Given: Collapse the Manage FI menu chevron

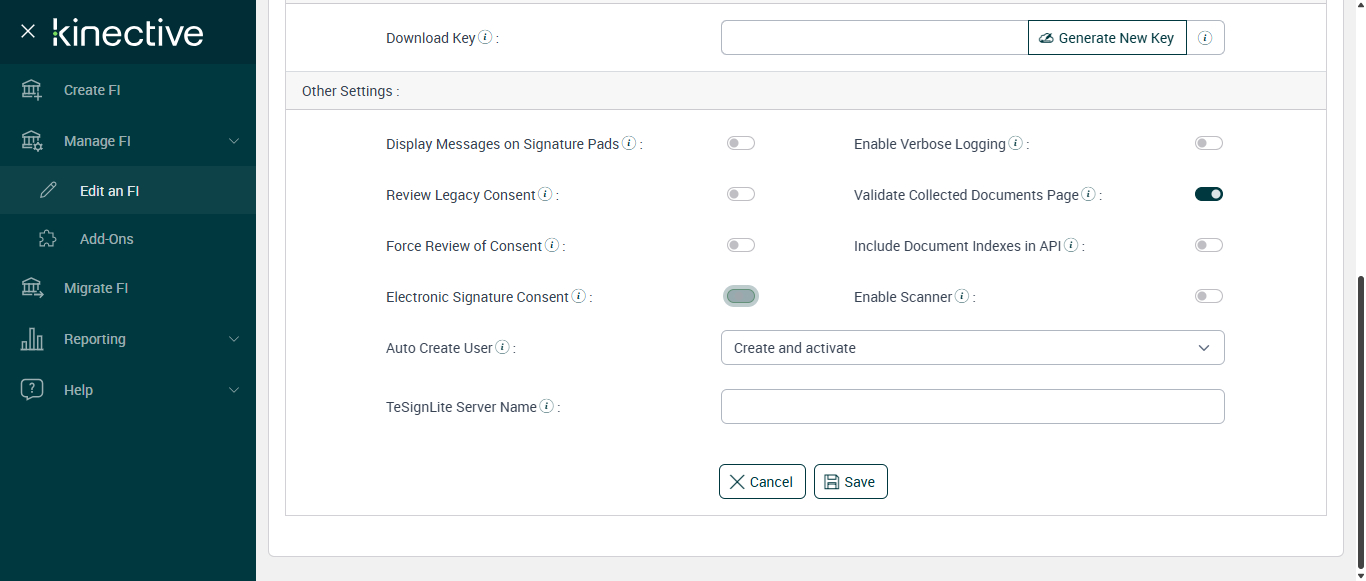Looking at the screenshot, I should (x=234, y=141).
